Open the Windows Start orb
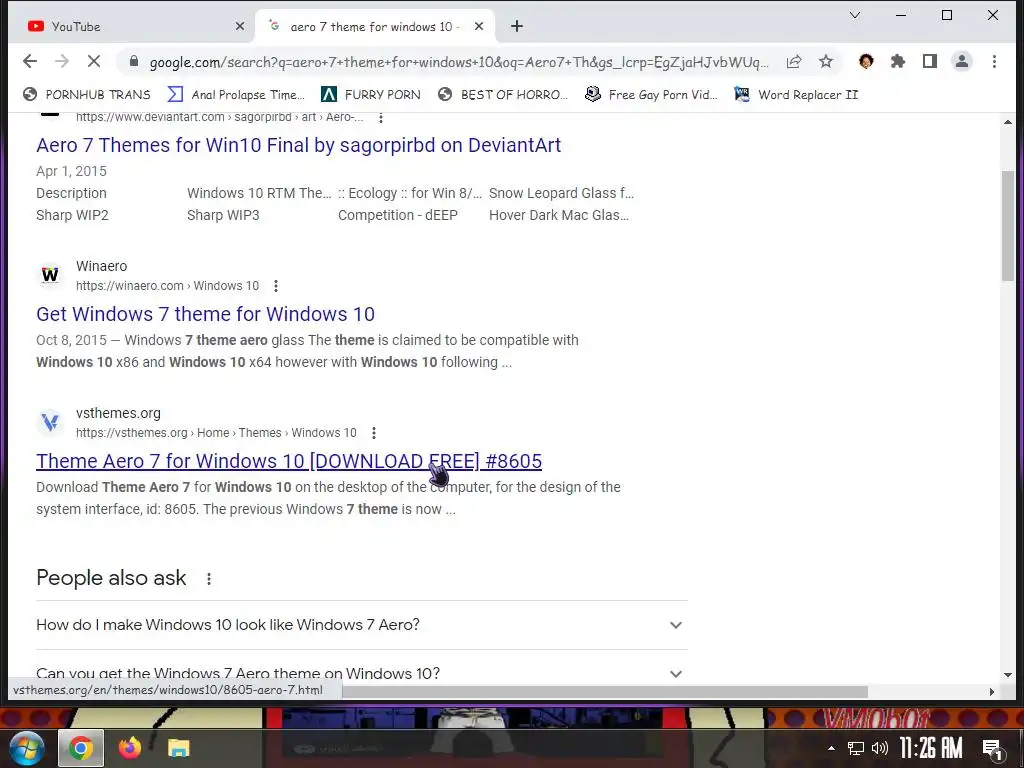 click(26, 748)
